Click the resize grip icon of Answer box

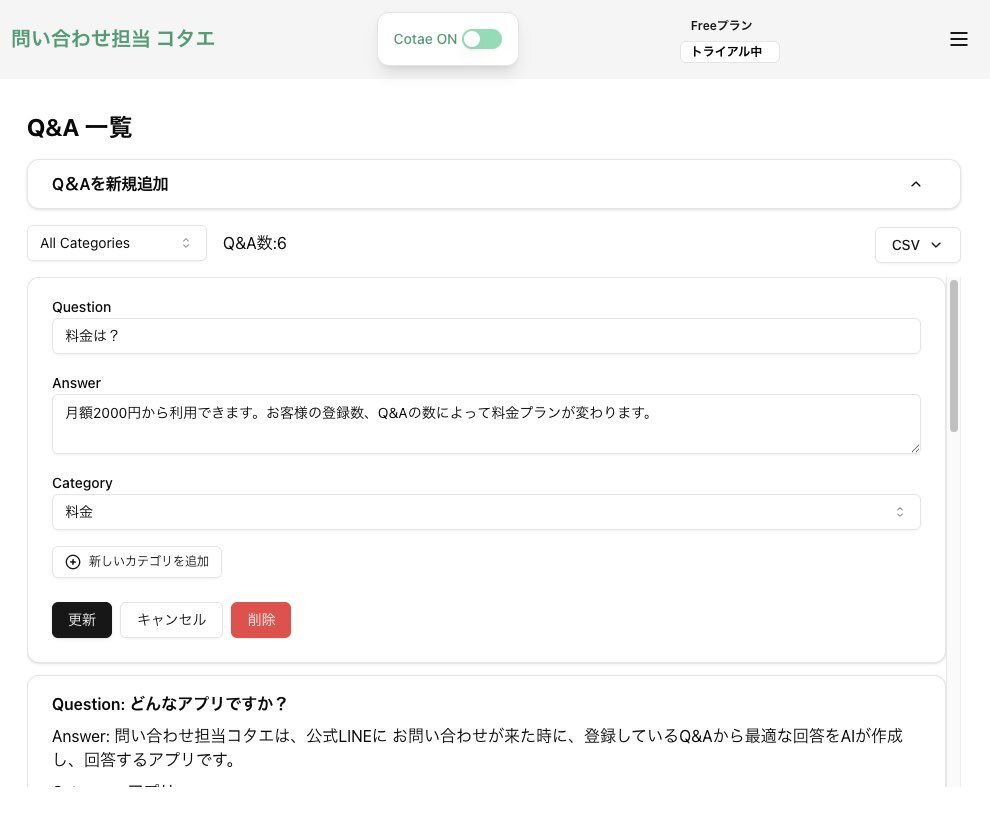915,448
